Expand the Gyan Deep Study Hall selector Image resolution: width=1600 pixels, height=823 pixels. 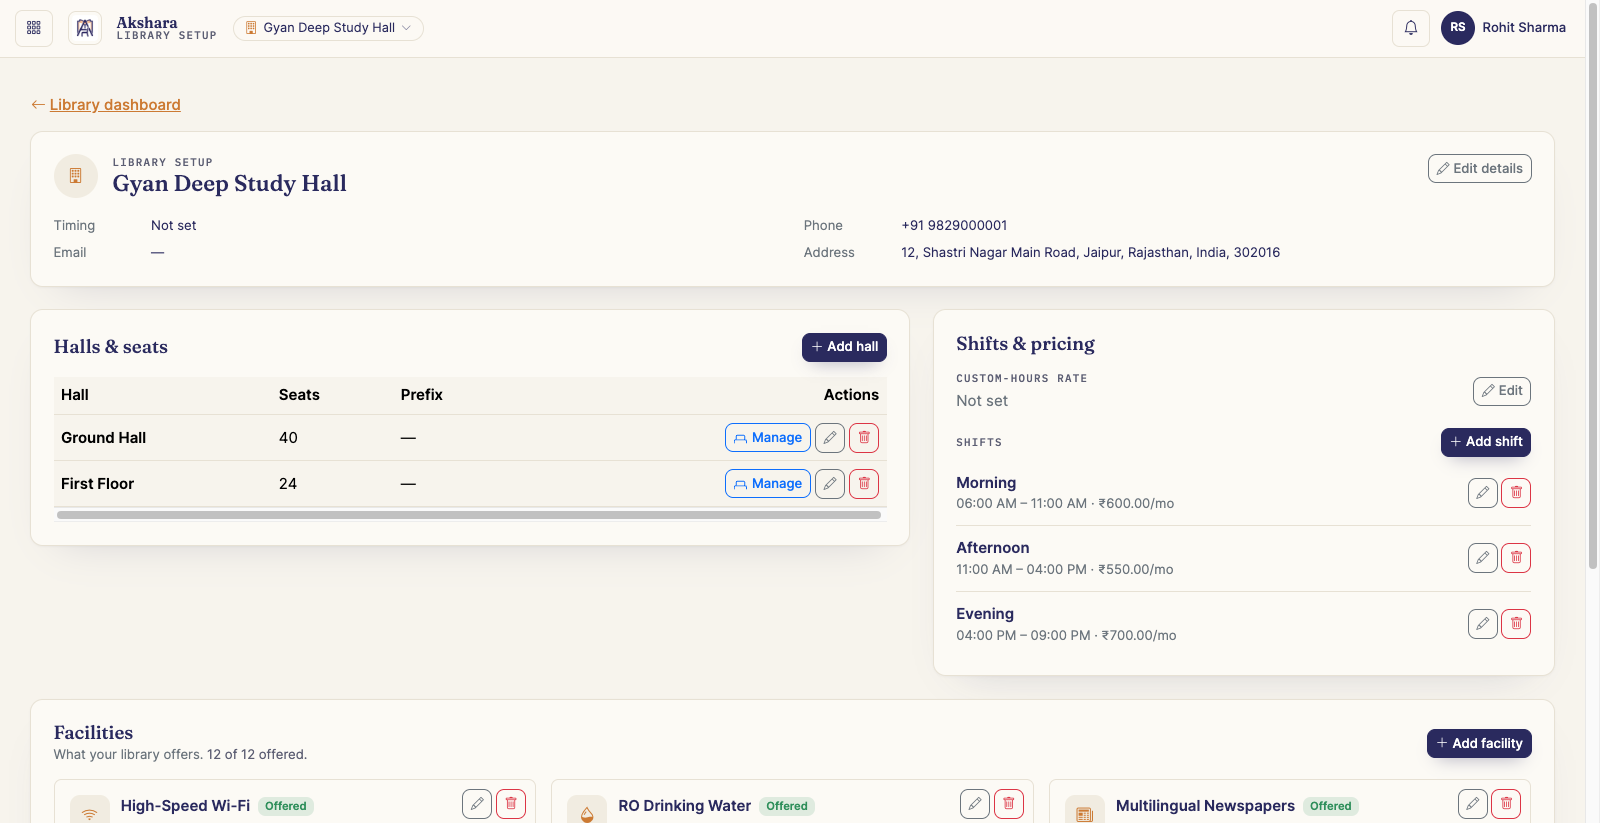(x=328, y=28)
